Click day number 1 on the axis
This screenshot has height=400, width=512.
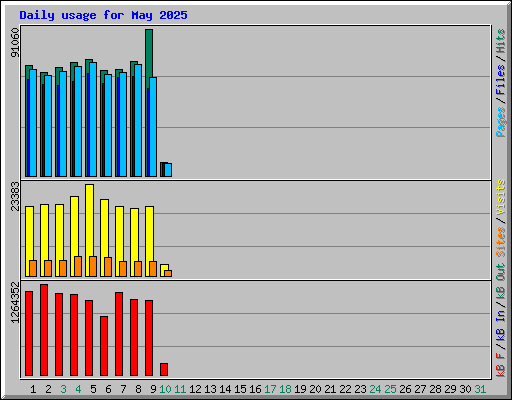click(x=33, y=389)
